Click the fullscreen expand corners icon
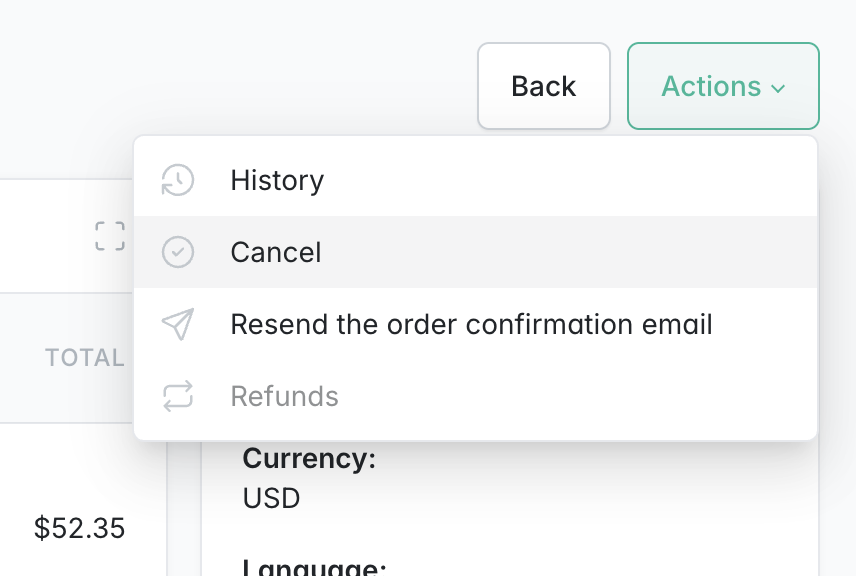The height and width of the screenshot is (576, 856). (110, 236)
